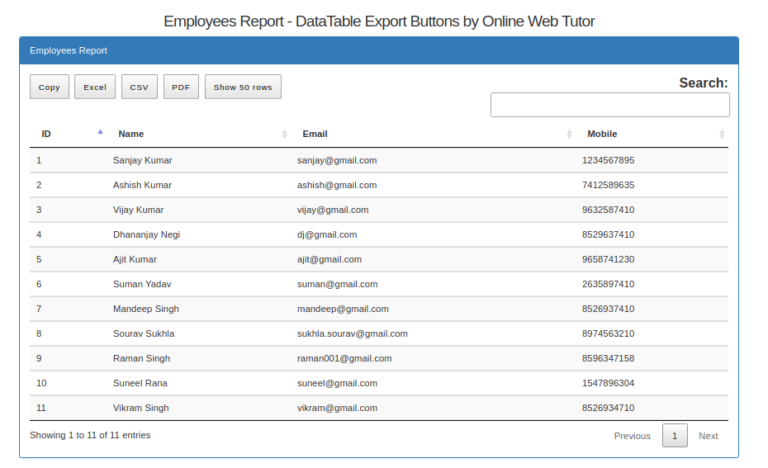Click email suneel@gmail.com

pyautogui.click(x=337, y=383)
